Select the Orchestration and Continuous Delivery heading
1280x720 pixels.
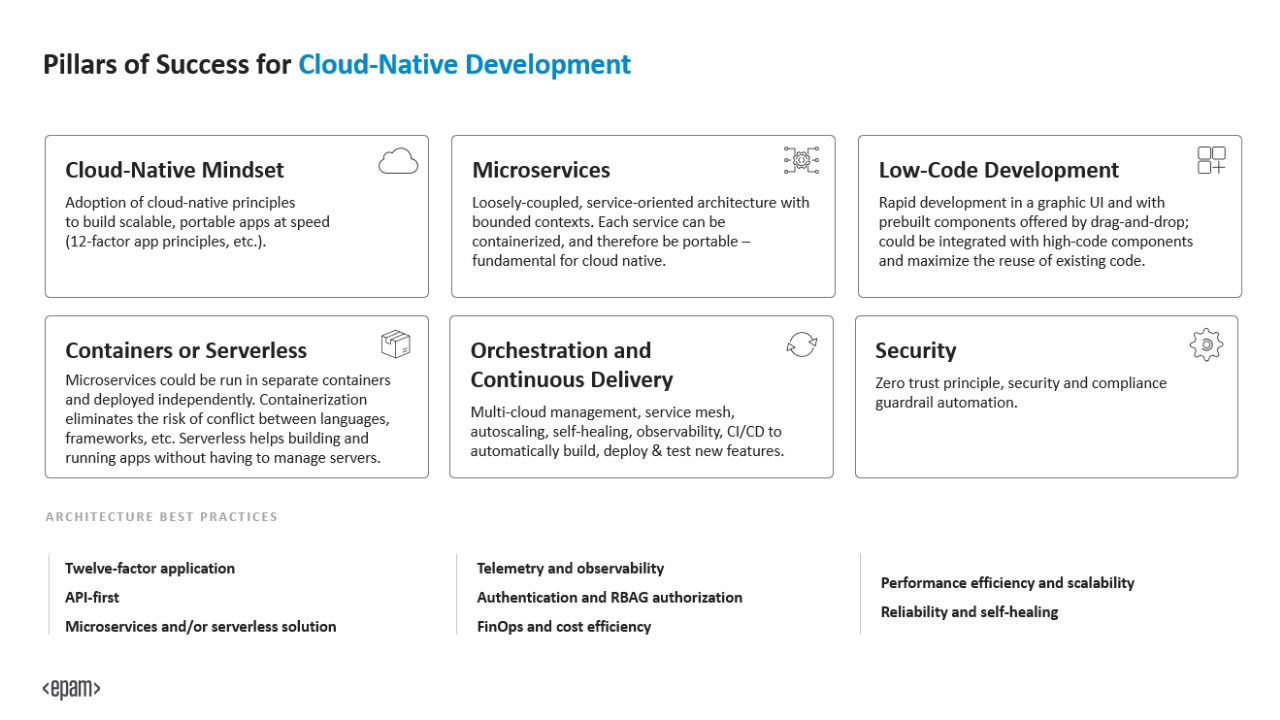(x=572, y=365)
